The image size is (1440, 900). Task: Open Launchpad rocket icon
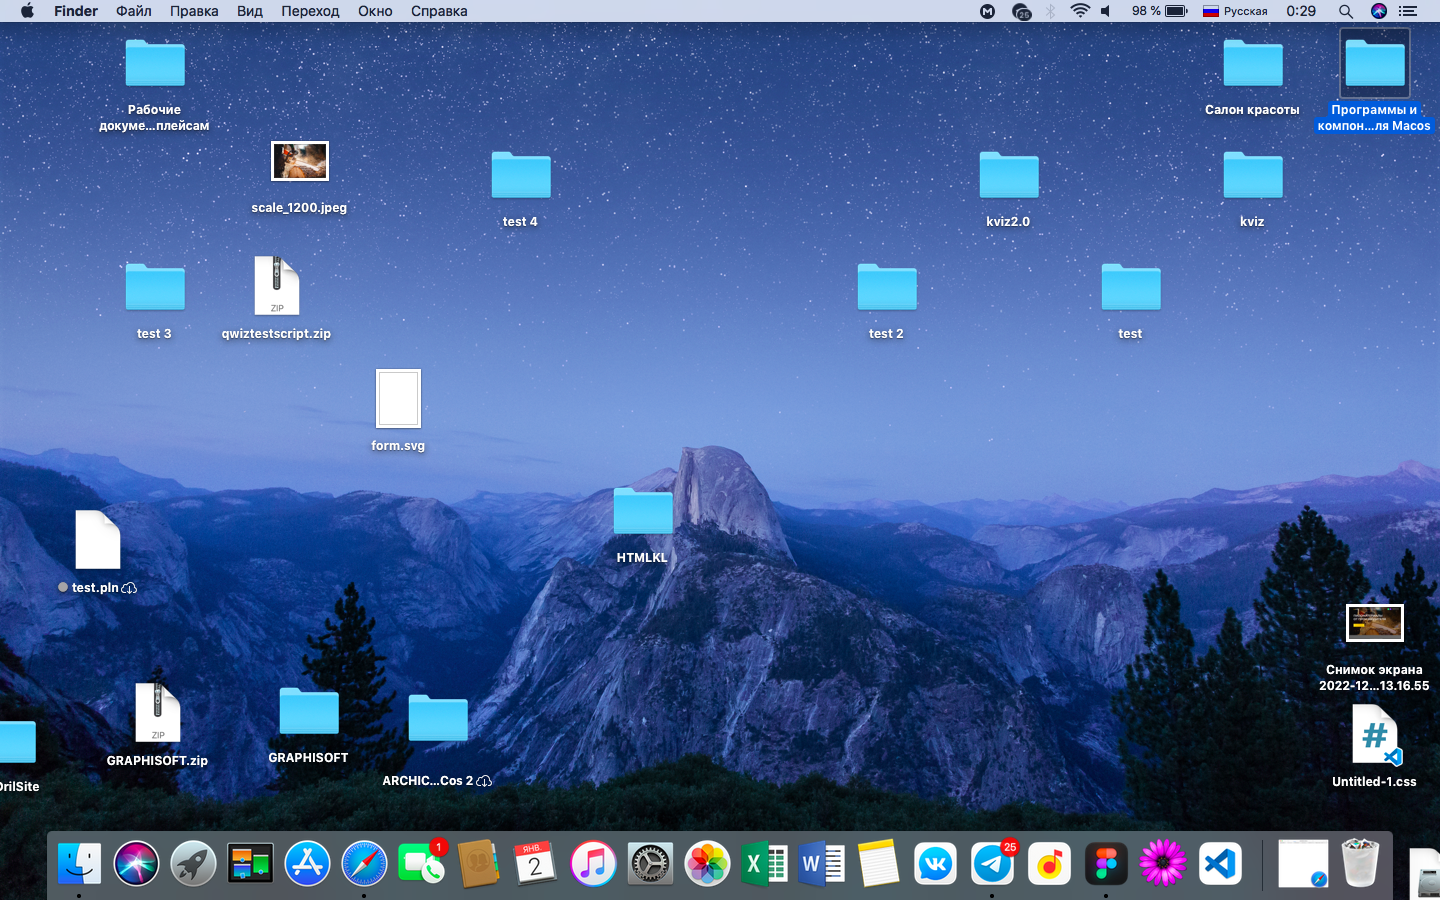coord(193,864)
